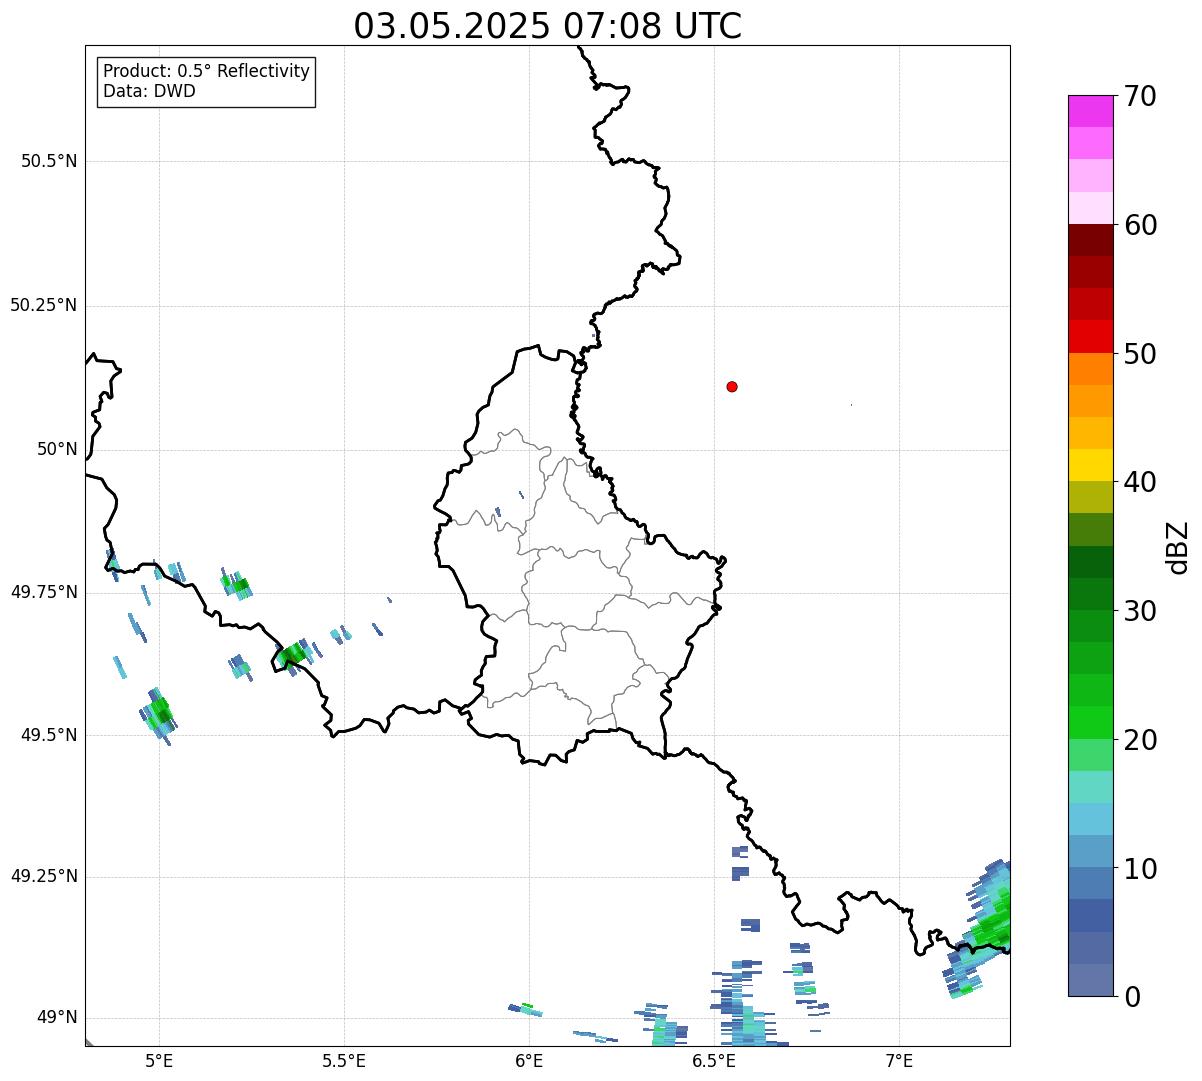Click the colorbar tick label 50
The height and width of the screenshot is (1081, 1202).
tap(1139, 354)
